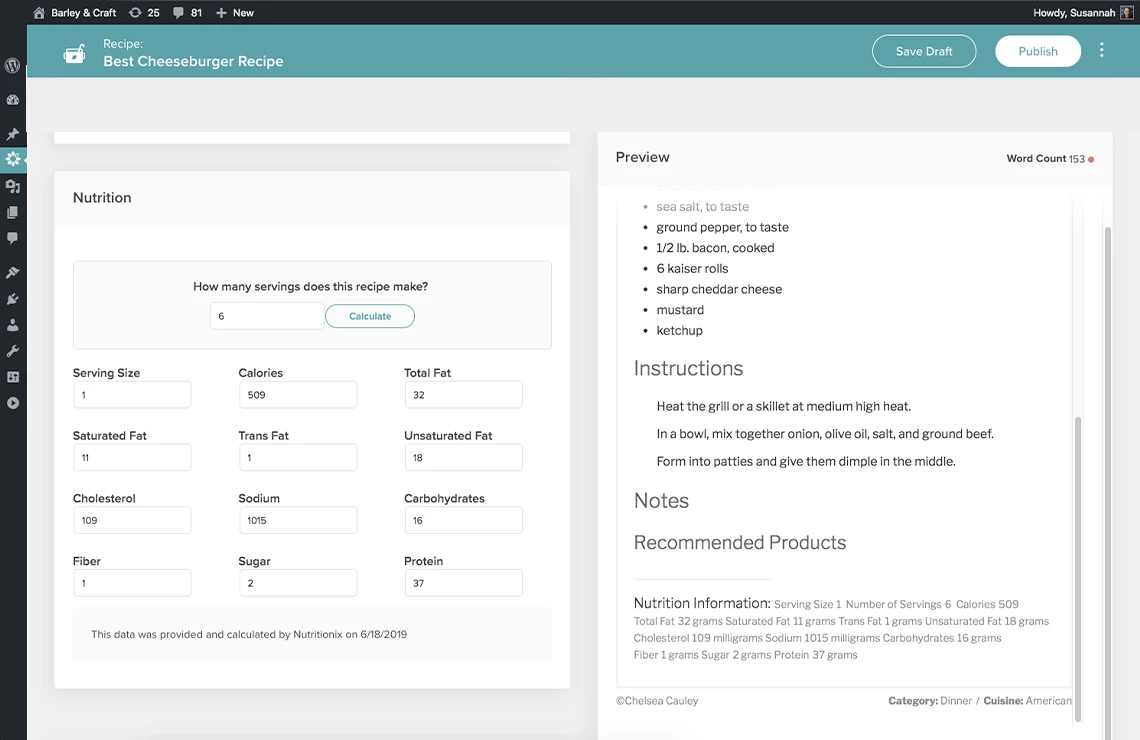Viewport: 1140px width, 740px height.
Task: Open the Media library icon
Action: [12, 186]
